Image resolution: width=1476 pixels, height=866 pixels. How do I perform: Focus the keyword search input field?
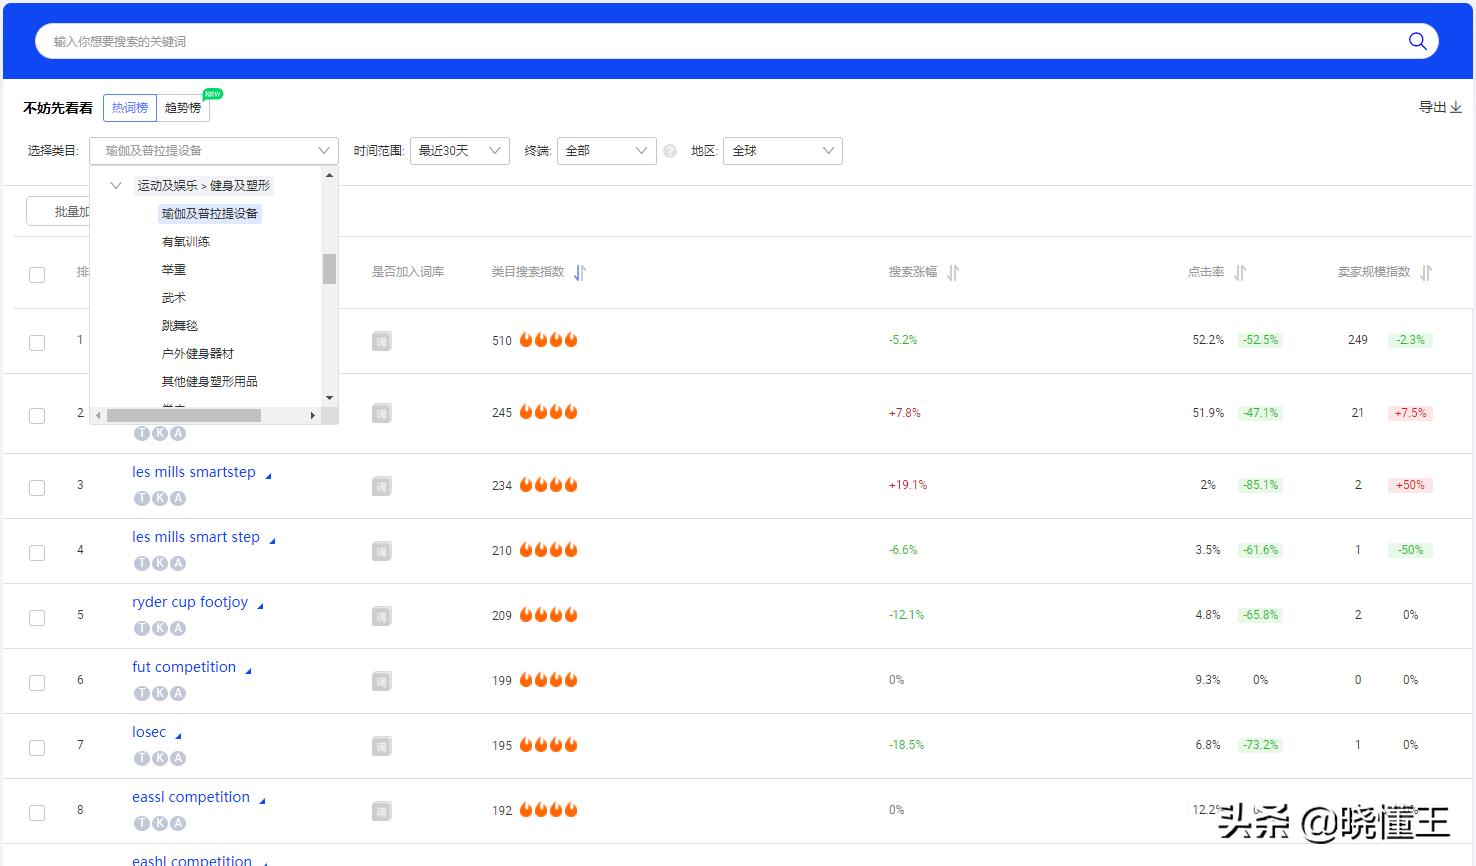coord(700,41)
